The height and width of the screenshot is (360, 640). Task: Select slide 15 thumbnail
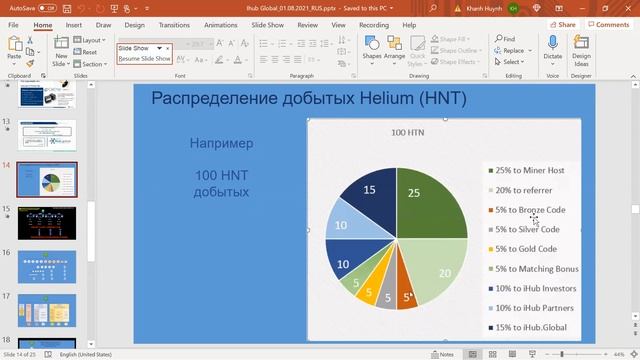click(x=47, y=223)
